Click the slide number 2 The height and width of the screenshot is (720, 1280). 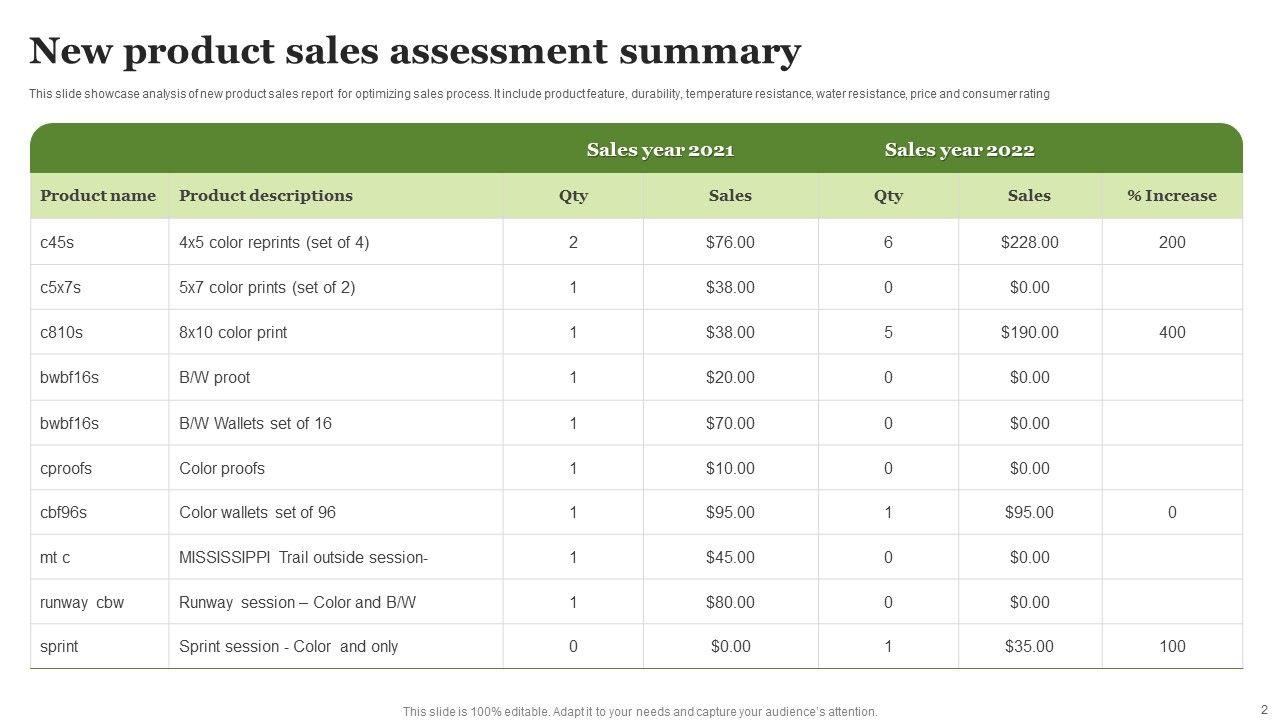pyautogui.click(x=1264, y=708)
